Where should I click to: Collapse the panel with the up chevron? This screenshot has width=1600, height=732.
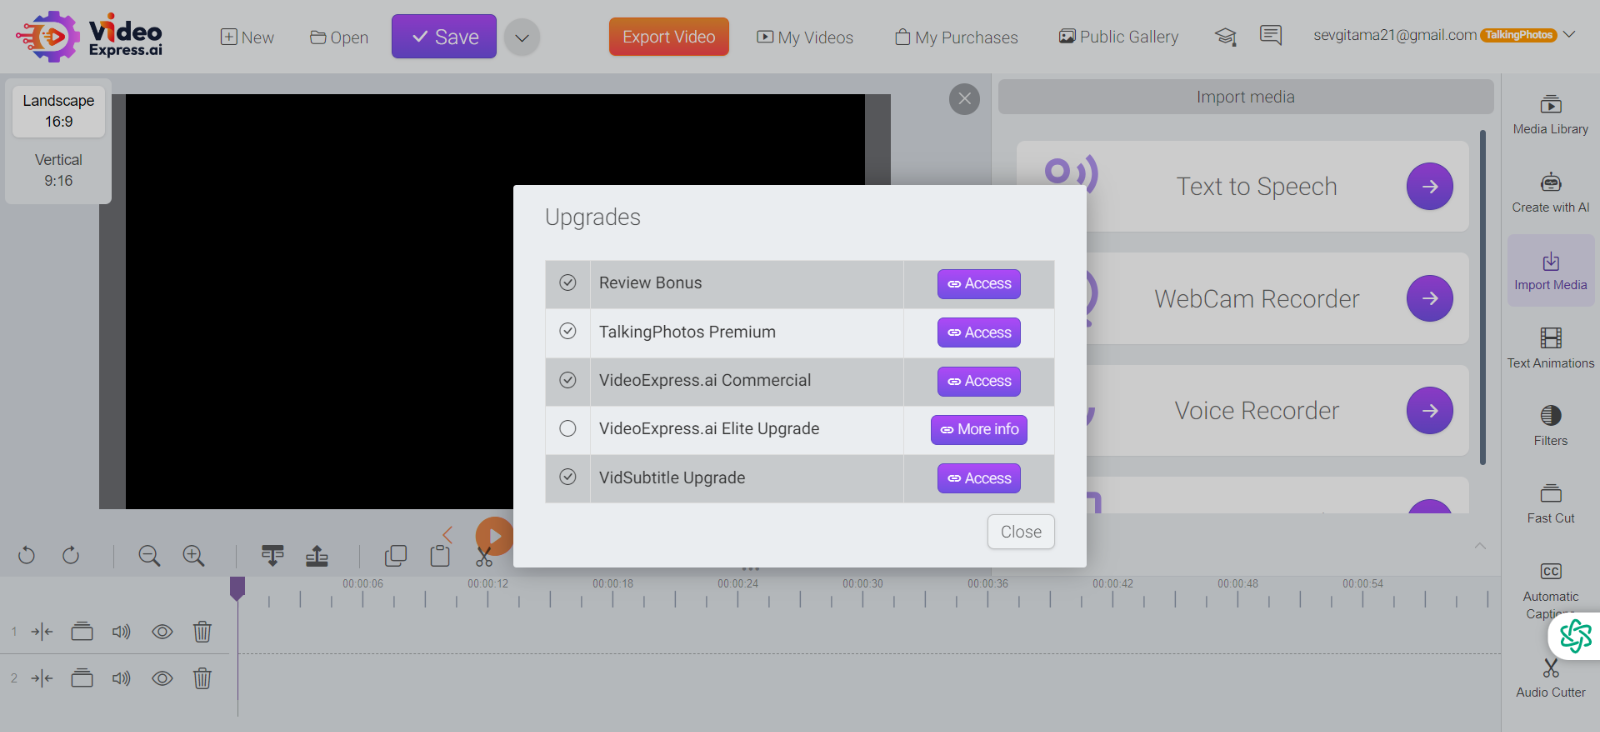1480,546
